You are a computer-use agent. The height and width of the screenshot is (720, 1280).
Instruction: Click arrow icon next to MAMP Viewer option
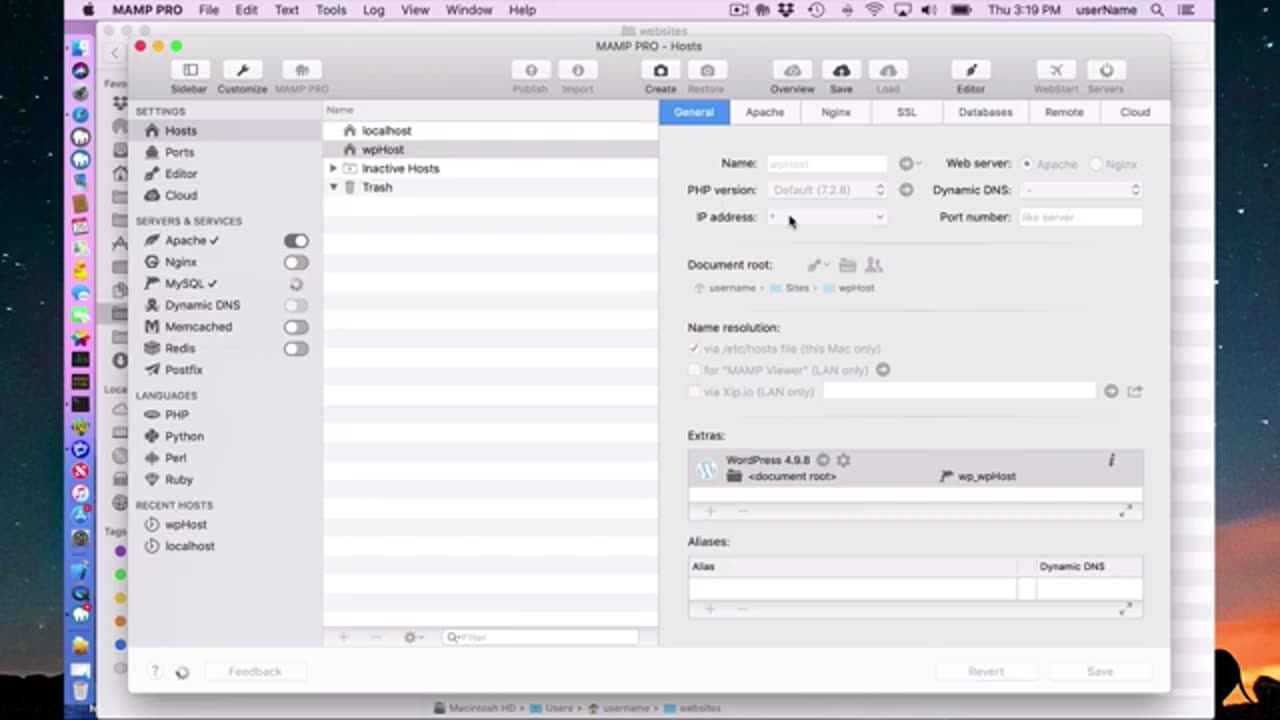click(x=883, y=370)
